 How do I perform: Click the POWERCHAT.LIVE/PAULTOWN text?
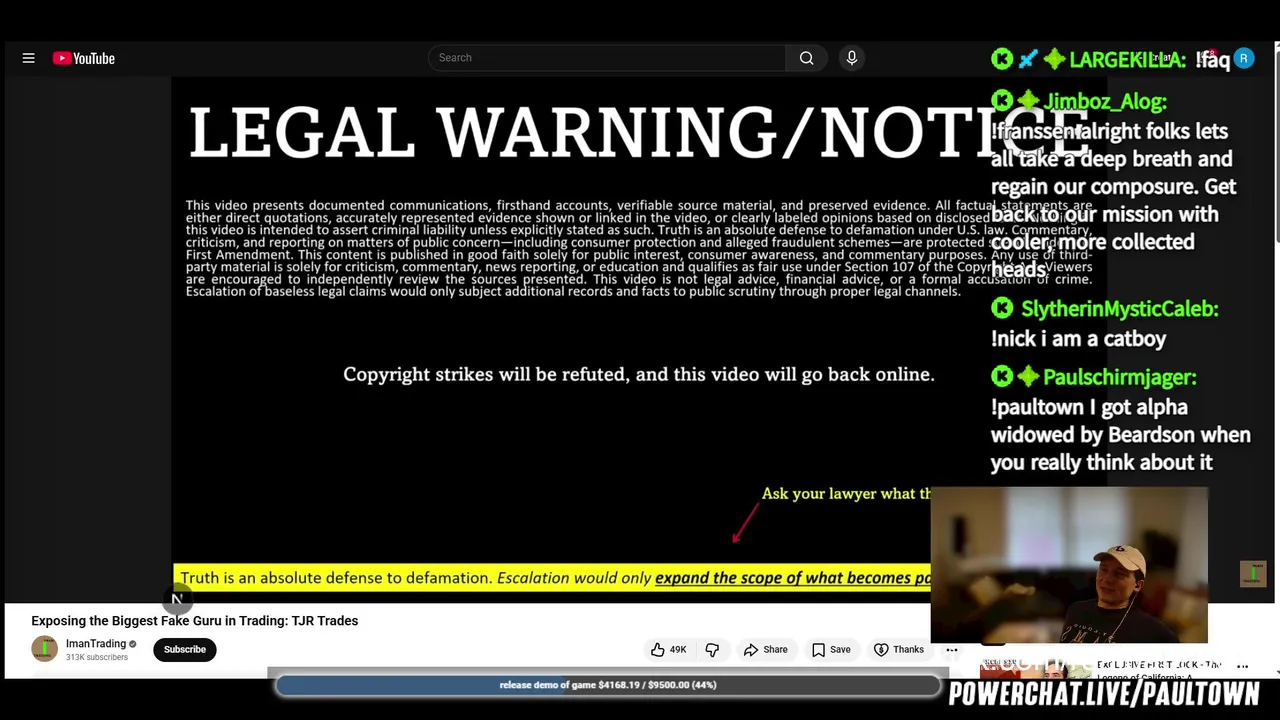click(x=1104, y=694)
